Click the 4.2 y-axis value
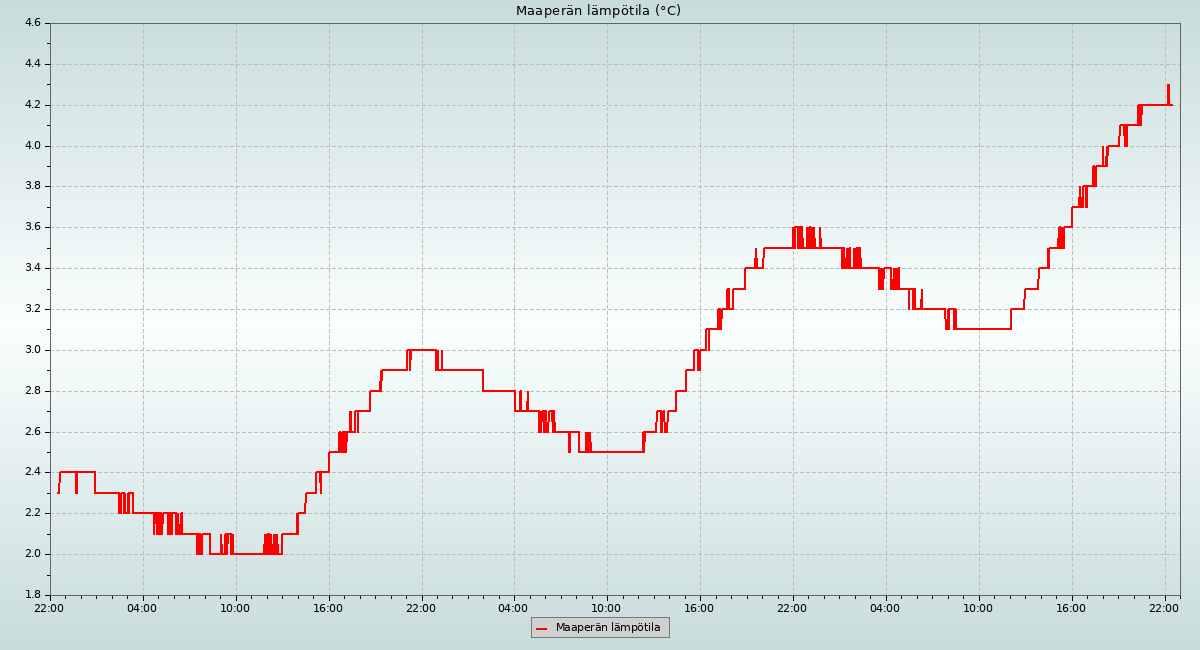The height and width of the screenshot is (650, 1200). click(31, 105)
